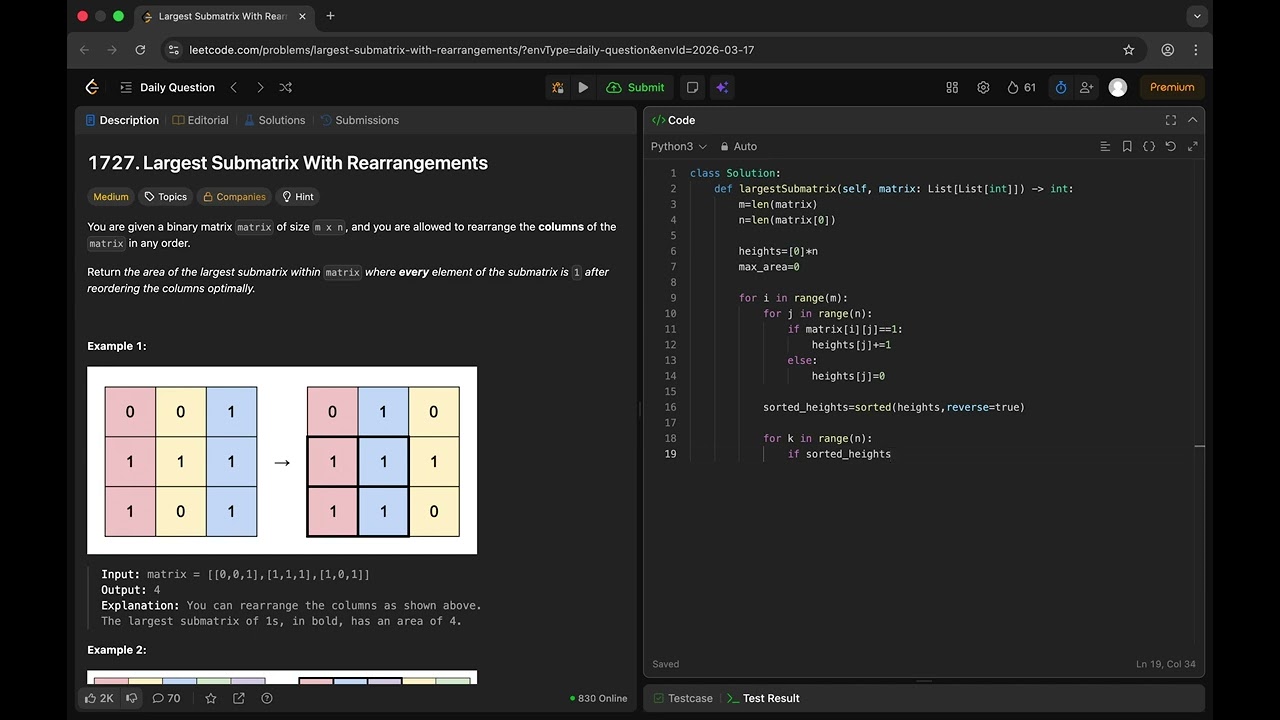Click the Example 1 matrix image
Image resolution: width=1280 pixels, height=720 pixels.
coord(282,460)
